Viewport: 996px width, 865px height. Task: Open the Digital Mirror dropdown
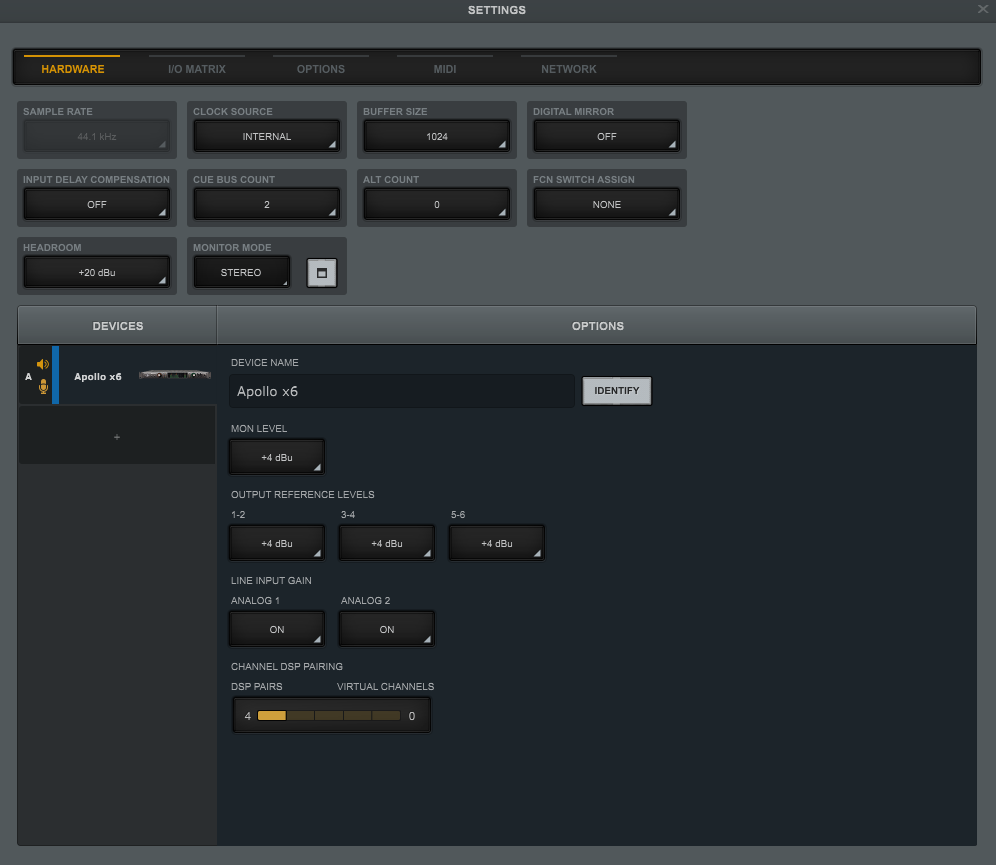(x=607, y=136)
